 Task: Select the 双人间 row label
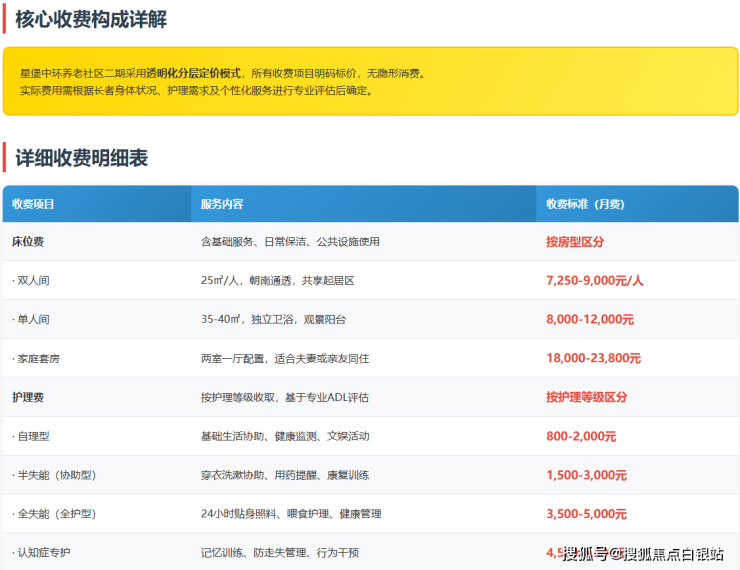[x=31, y=281]
